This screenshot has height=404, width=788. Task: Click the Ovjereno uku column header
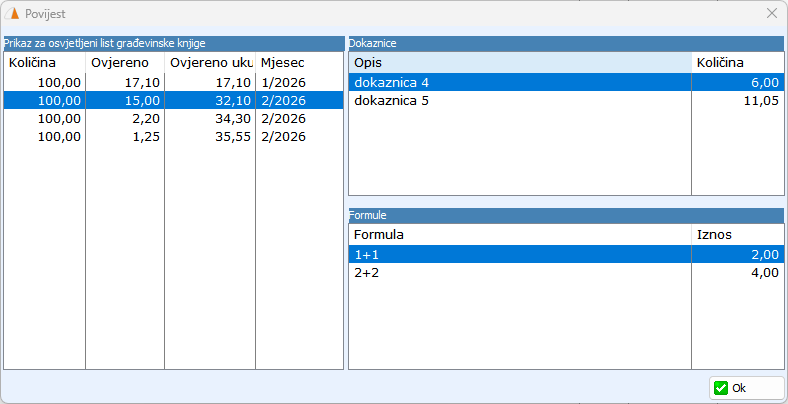209,62
